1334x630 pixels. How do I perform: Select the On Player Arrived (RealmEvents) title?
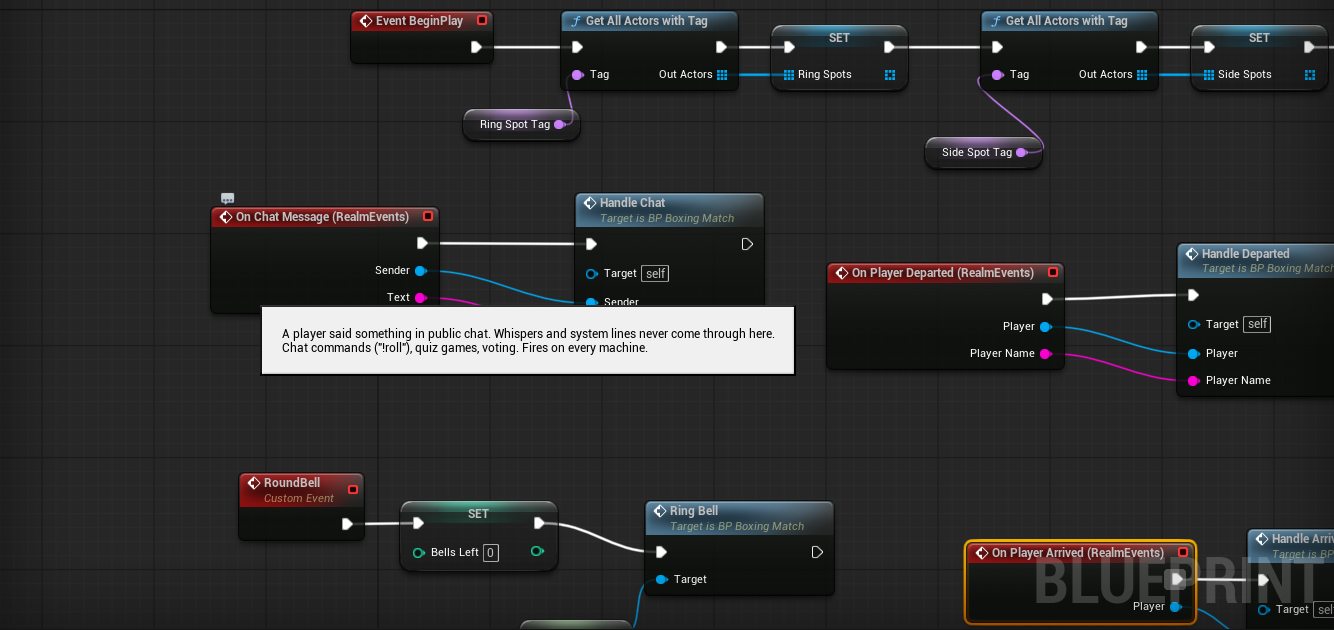1078,553
